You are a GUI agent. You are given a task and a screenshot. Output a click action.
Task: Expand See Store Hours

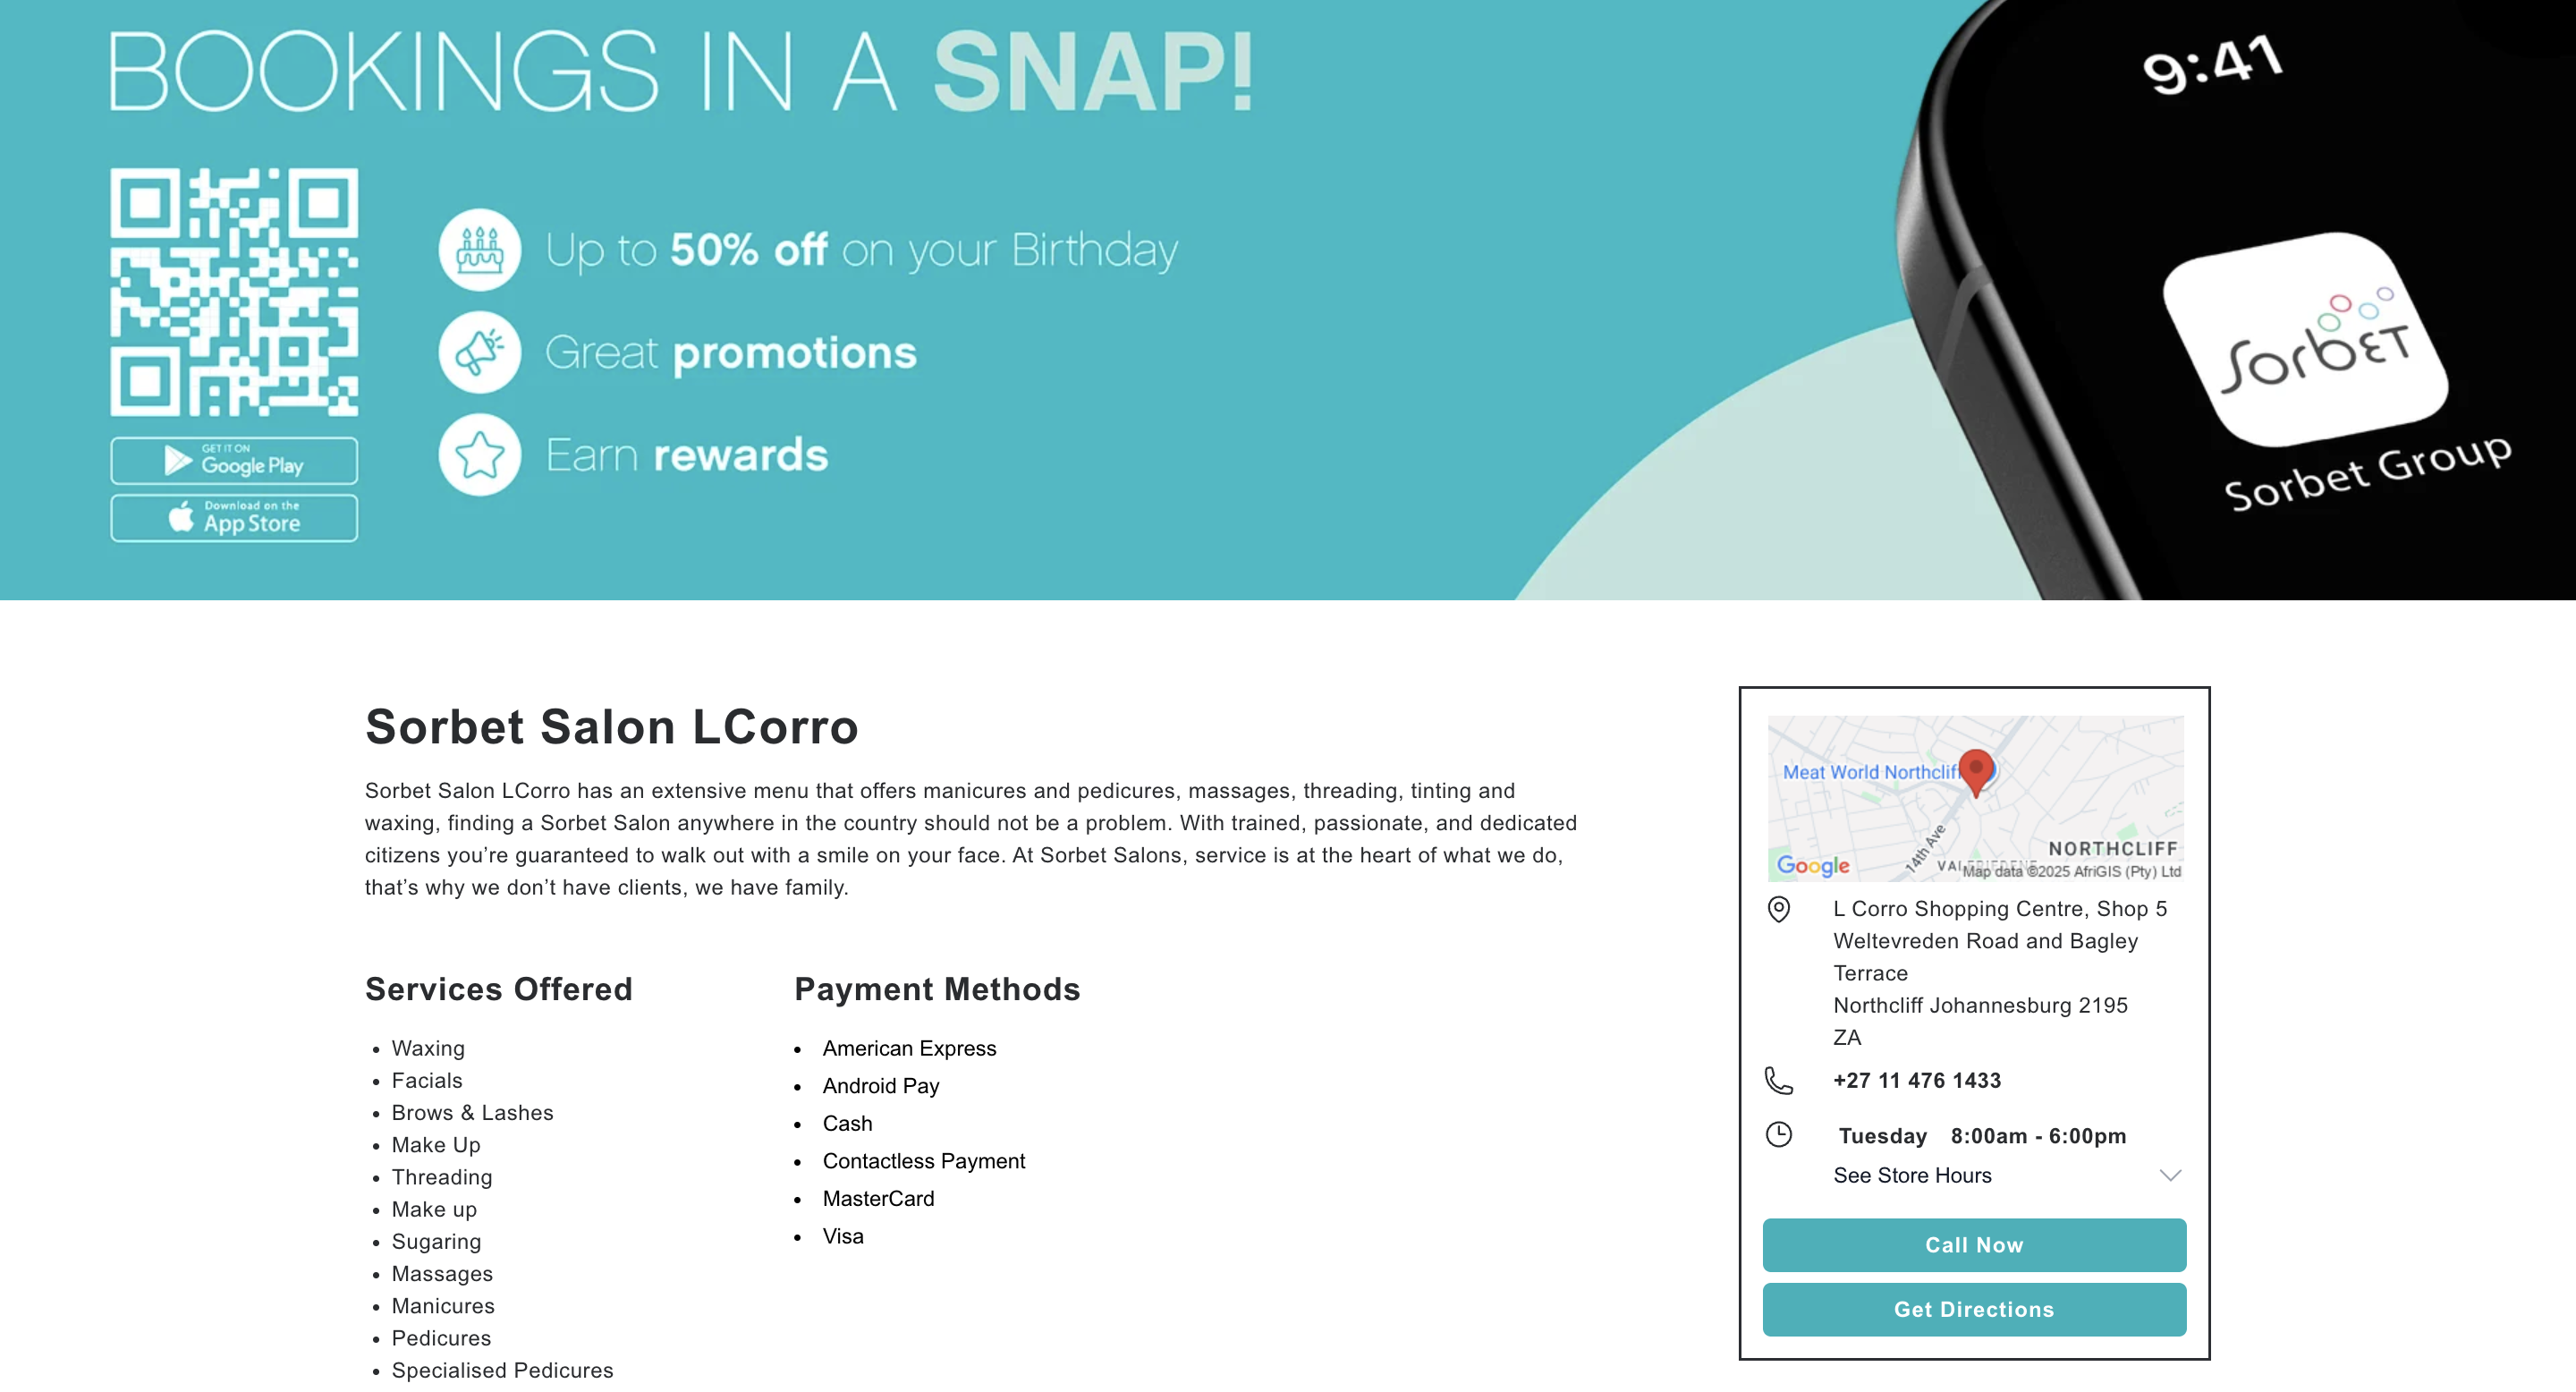coord(1912,1175)
